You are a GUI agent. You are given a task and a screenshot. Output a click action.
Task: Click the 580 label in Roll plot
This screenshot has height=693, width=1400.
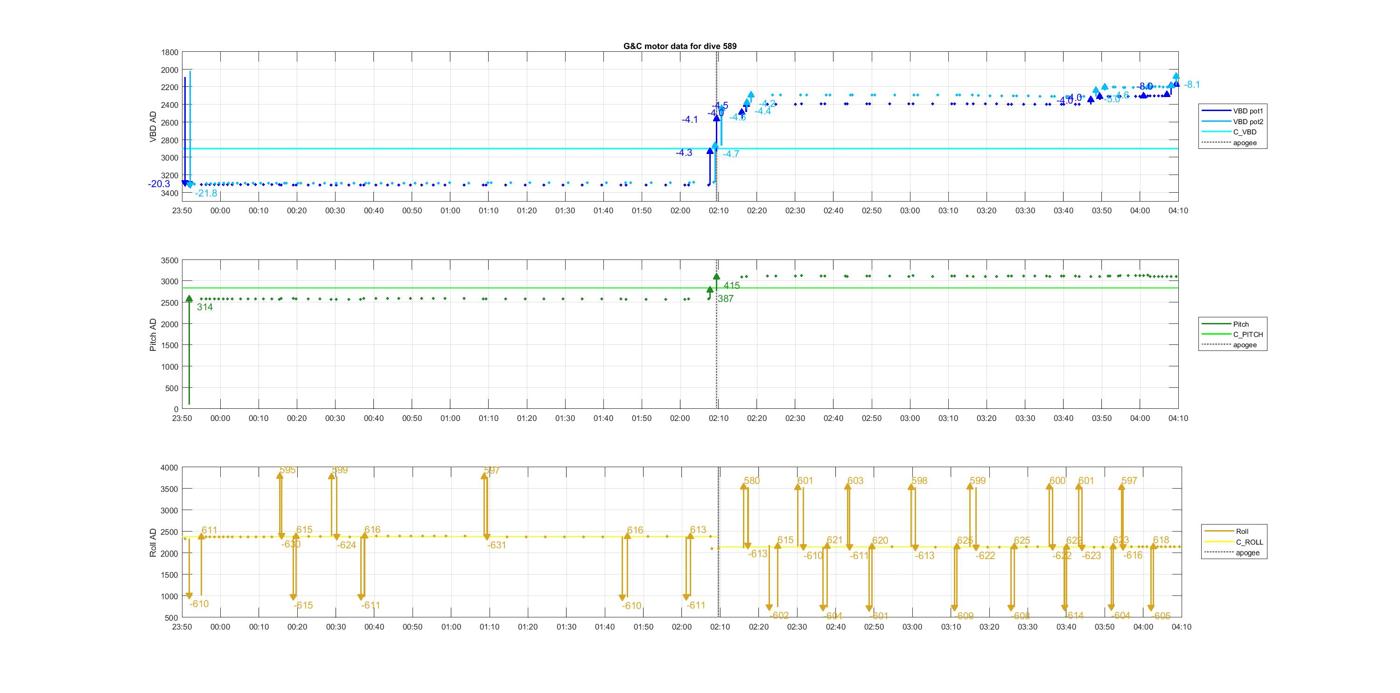tap(751, 482)
